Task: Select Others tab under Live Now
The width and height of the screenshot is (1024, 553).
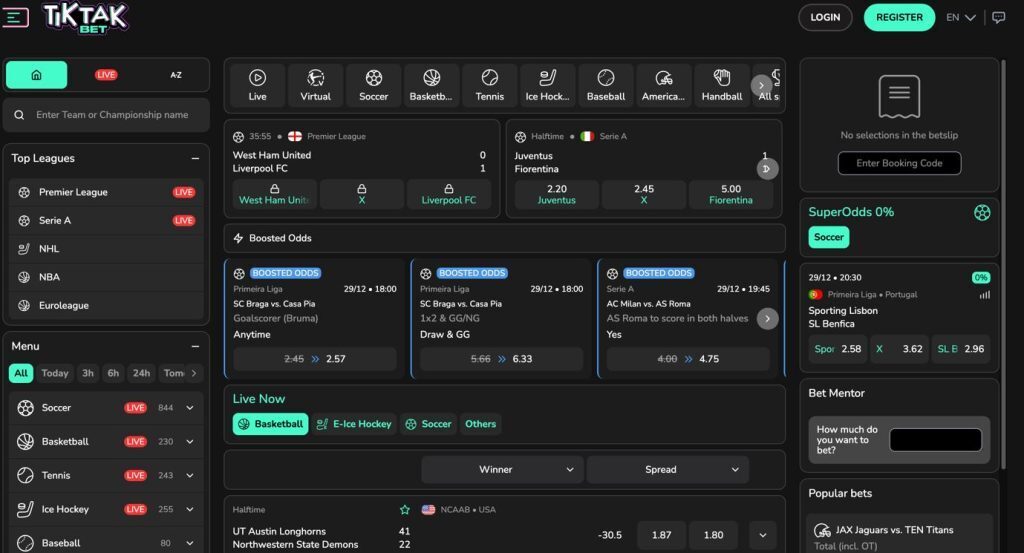Action: click(480, 424)
